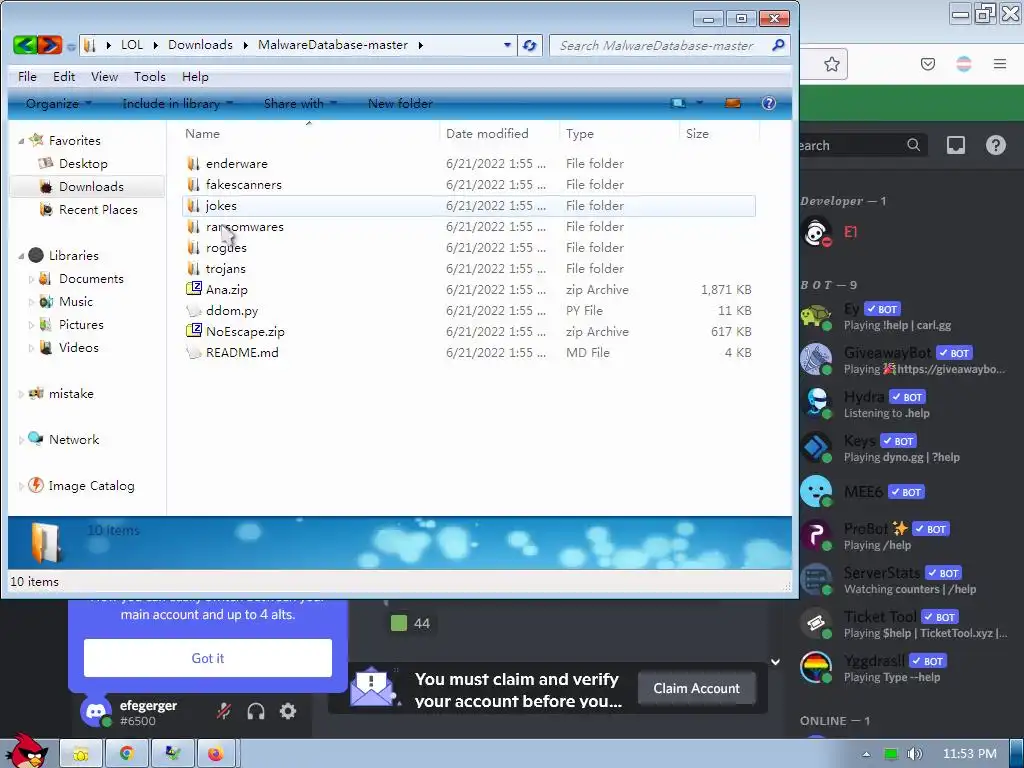Expand breadcrumb arrow after MalwareDatabase-master
The image size is (1024, 768).
pos(421,45)
